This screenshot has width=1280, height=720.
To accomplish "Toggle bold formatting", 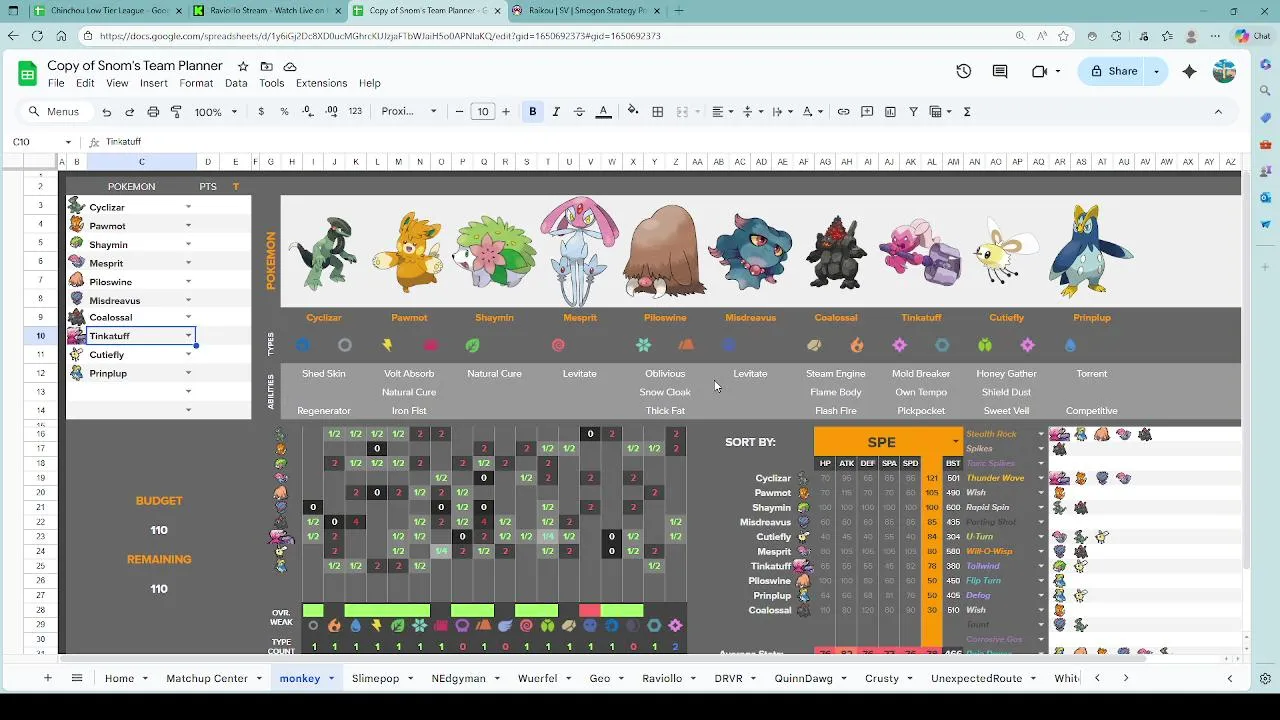I will tap(533, 112).
